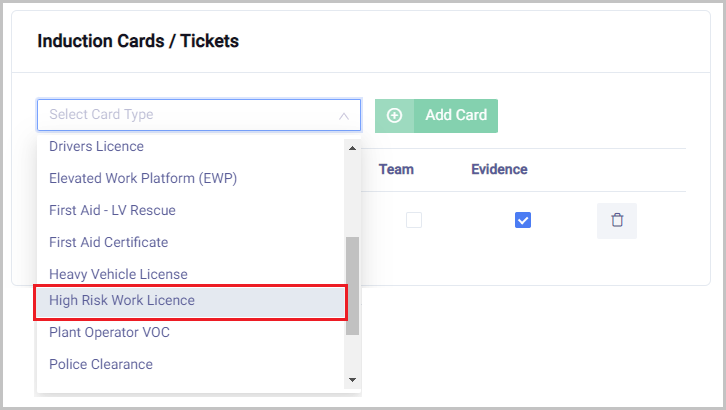Collapse the Select Card Type dropdown arrow

coord(343,115)
